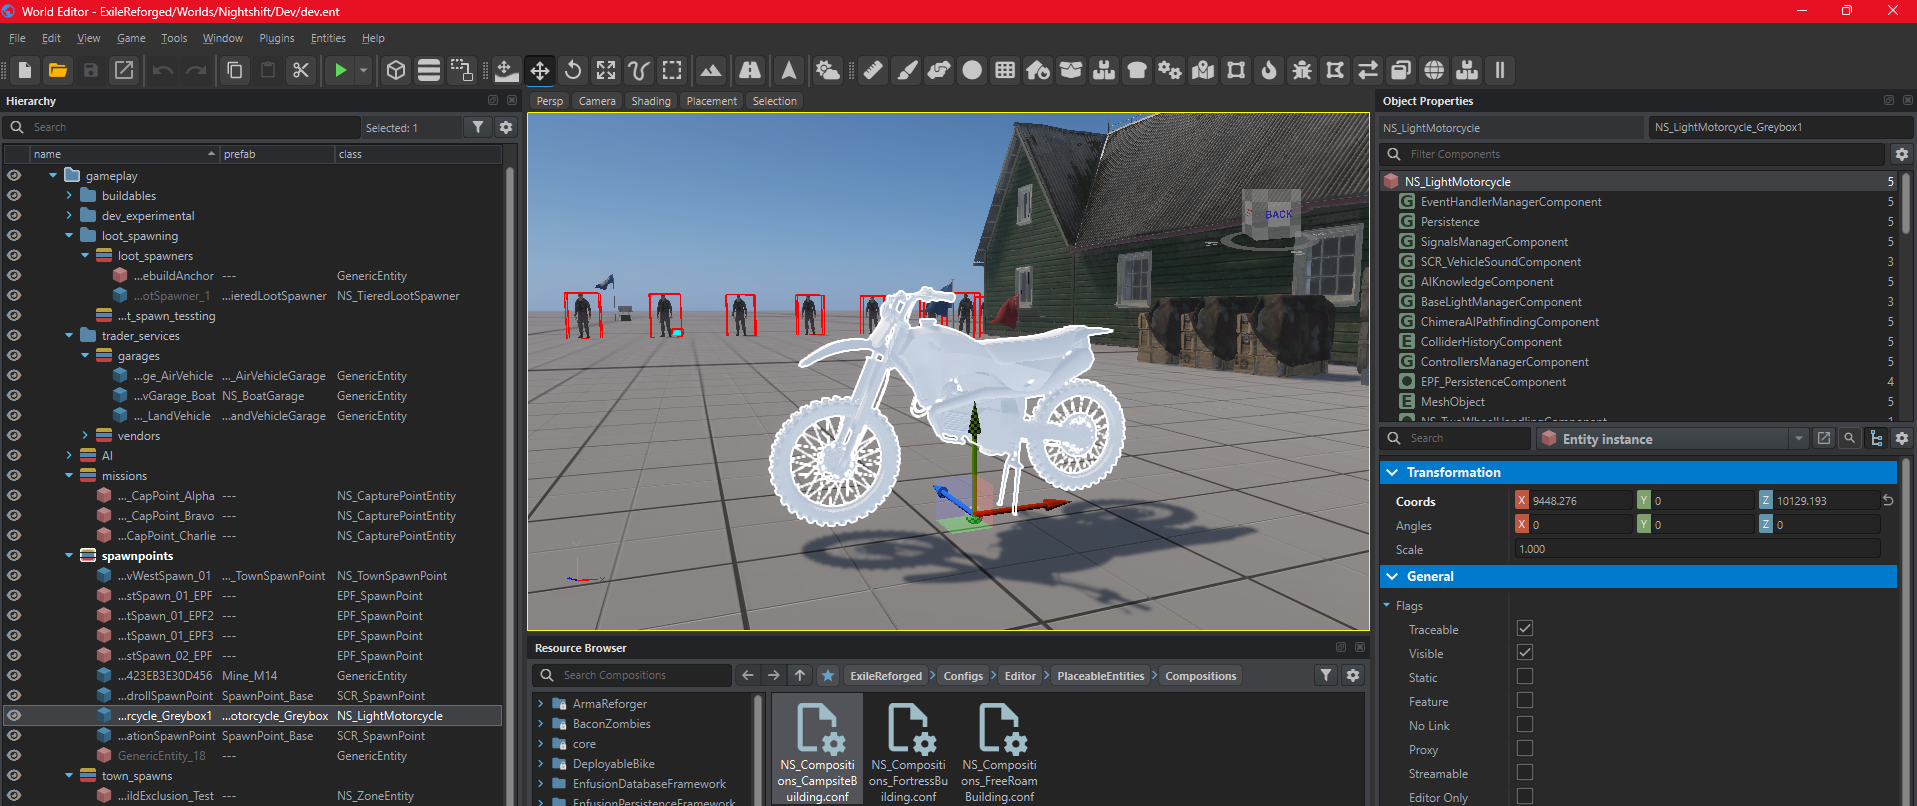Toggle visibility eye for gameplay row
This screenshot has width=1917, height=806.
(x=14, y=175)
